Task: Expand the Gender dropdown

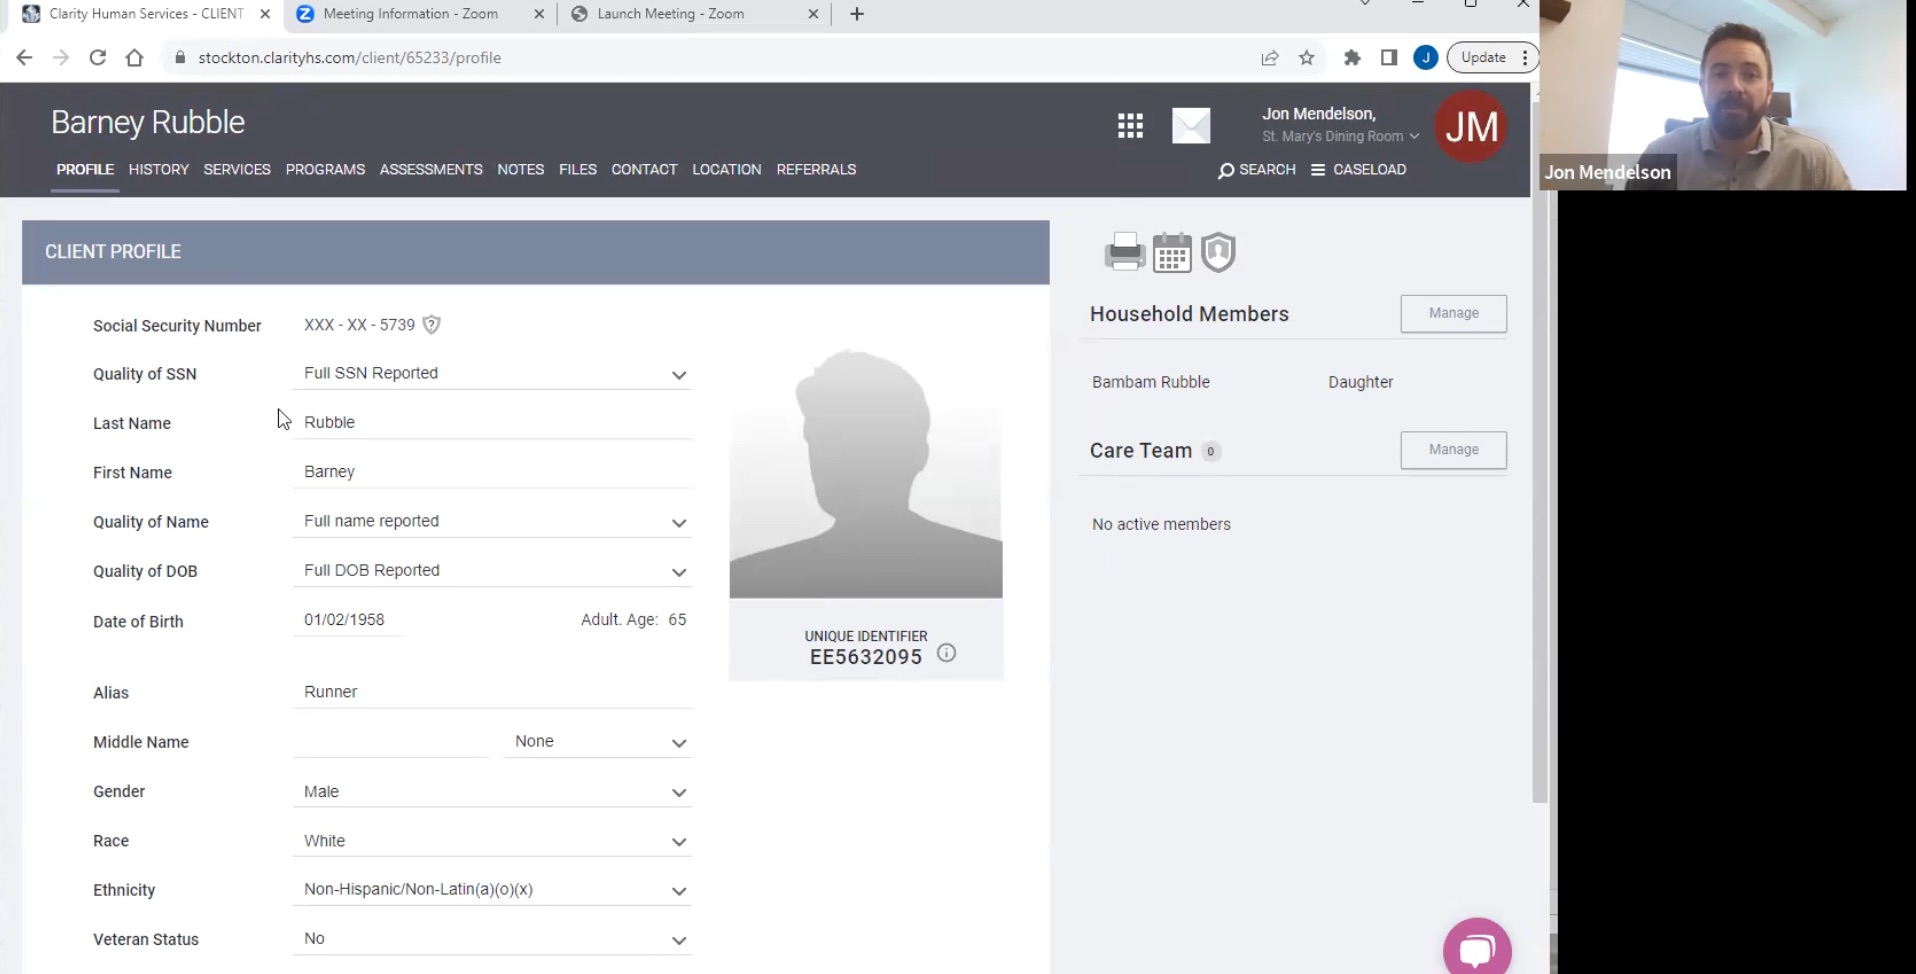Action: tap(492, 791)
